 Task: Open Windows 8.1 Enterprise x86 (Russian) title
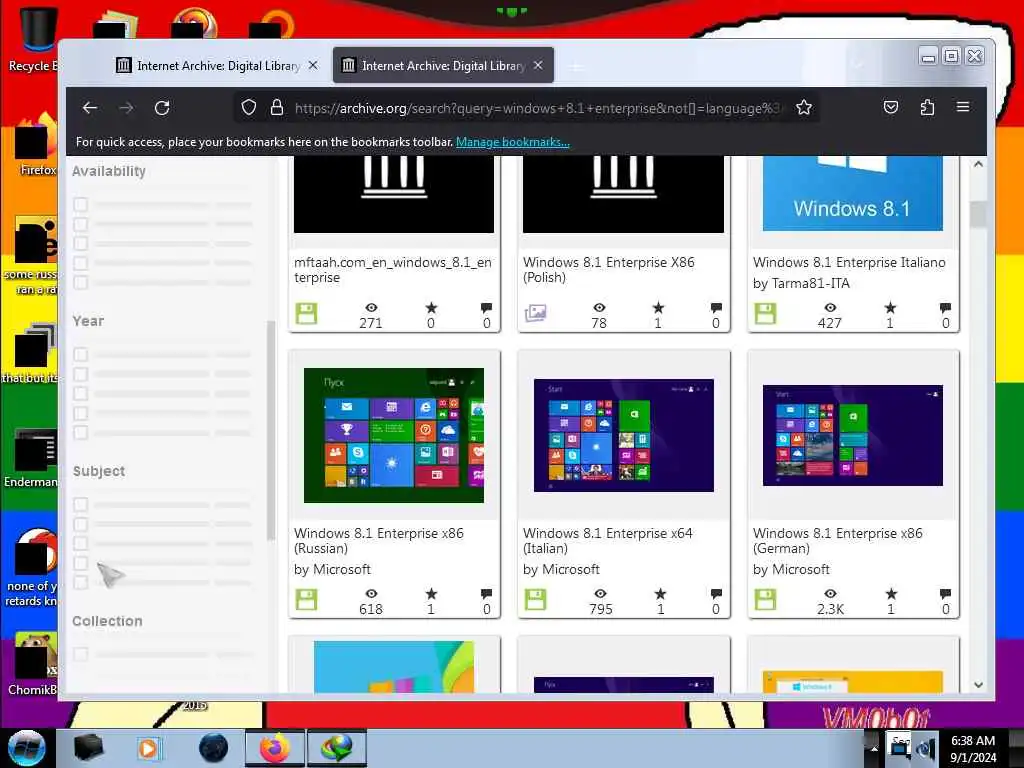tap(379, 541)
